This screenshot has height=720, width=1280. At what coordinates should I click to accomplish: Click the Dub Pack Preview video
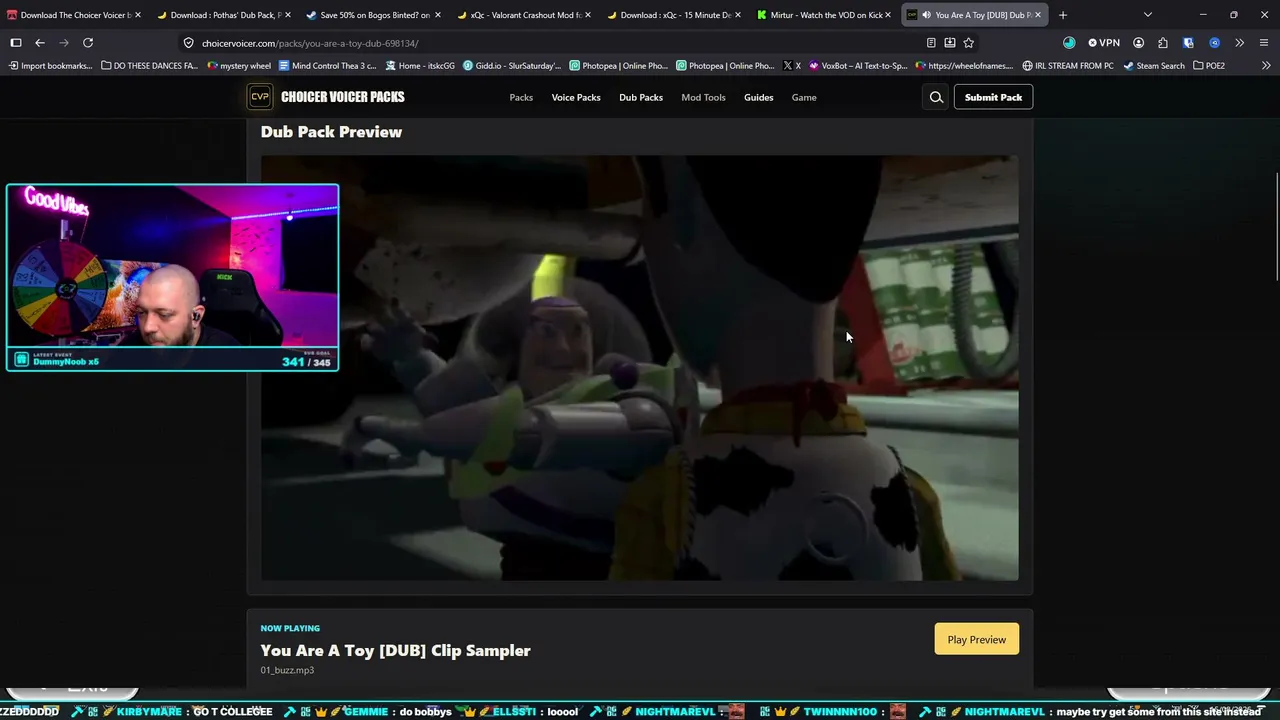(640, 368)
